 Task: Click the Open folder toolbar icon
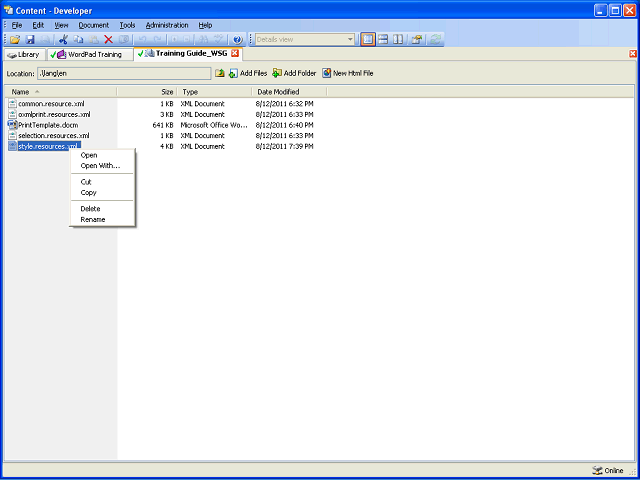tap(15, 40)
